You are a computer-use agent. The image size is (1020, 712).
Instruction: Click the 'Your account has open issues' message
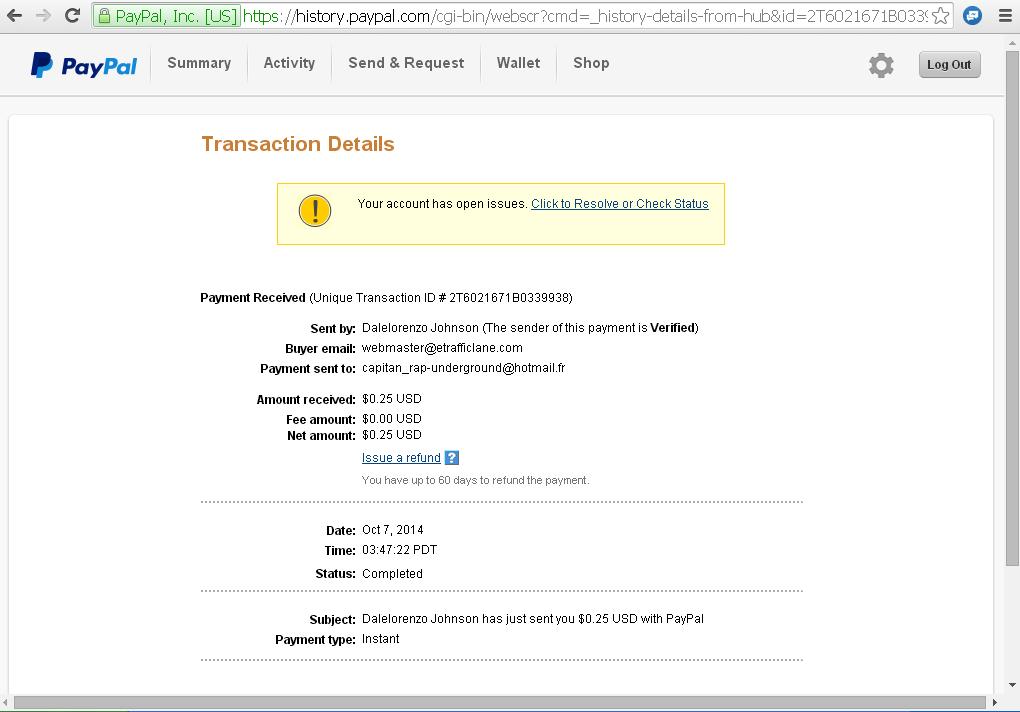[442, 204]
